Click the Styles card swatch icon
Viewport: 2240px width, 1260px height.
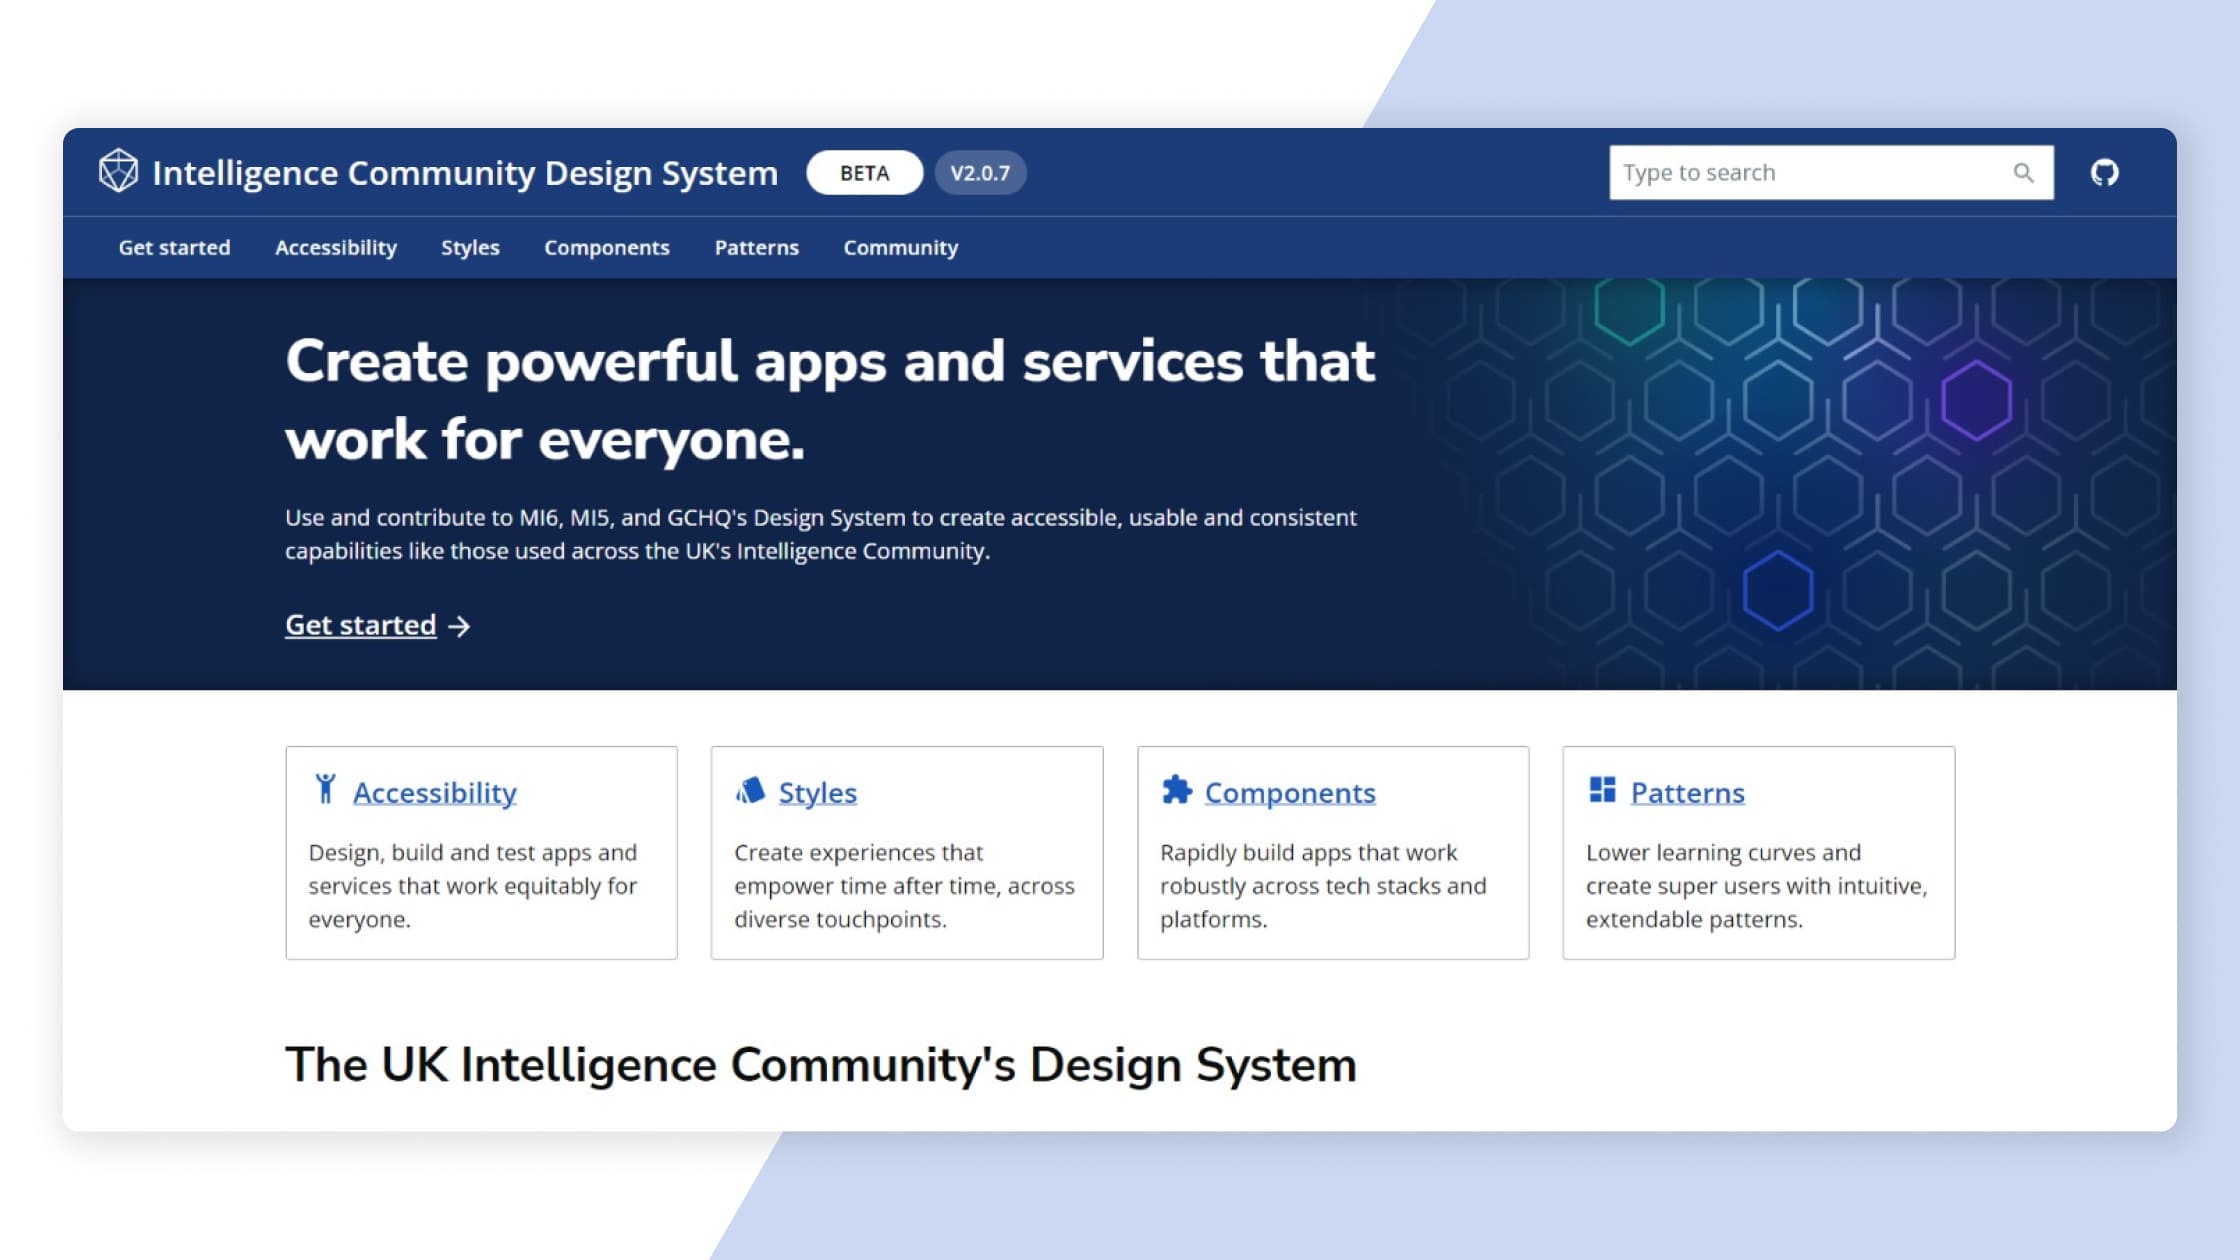750,790
